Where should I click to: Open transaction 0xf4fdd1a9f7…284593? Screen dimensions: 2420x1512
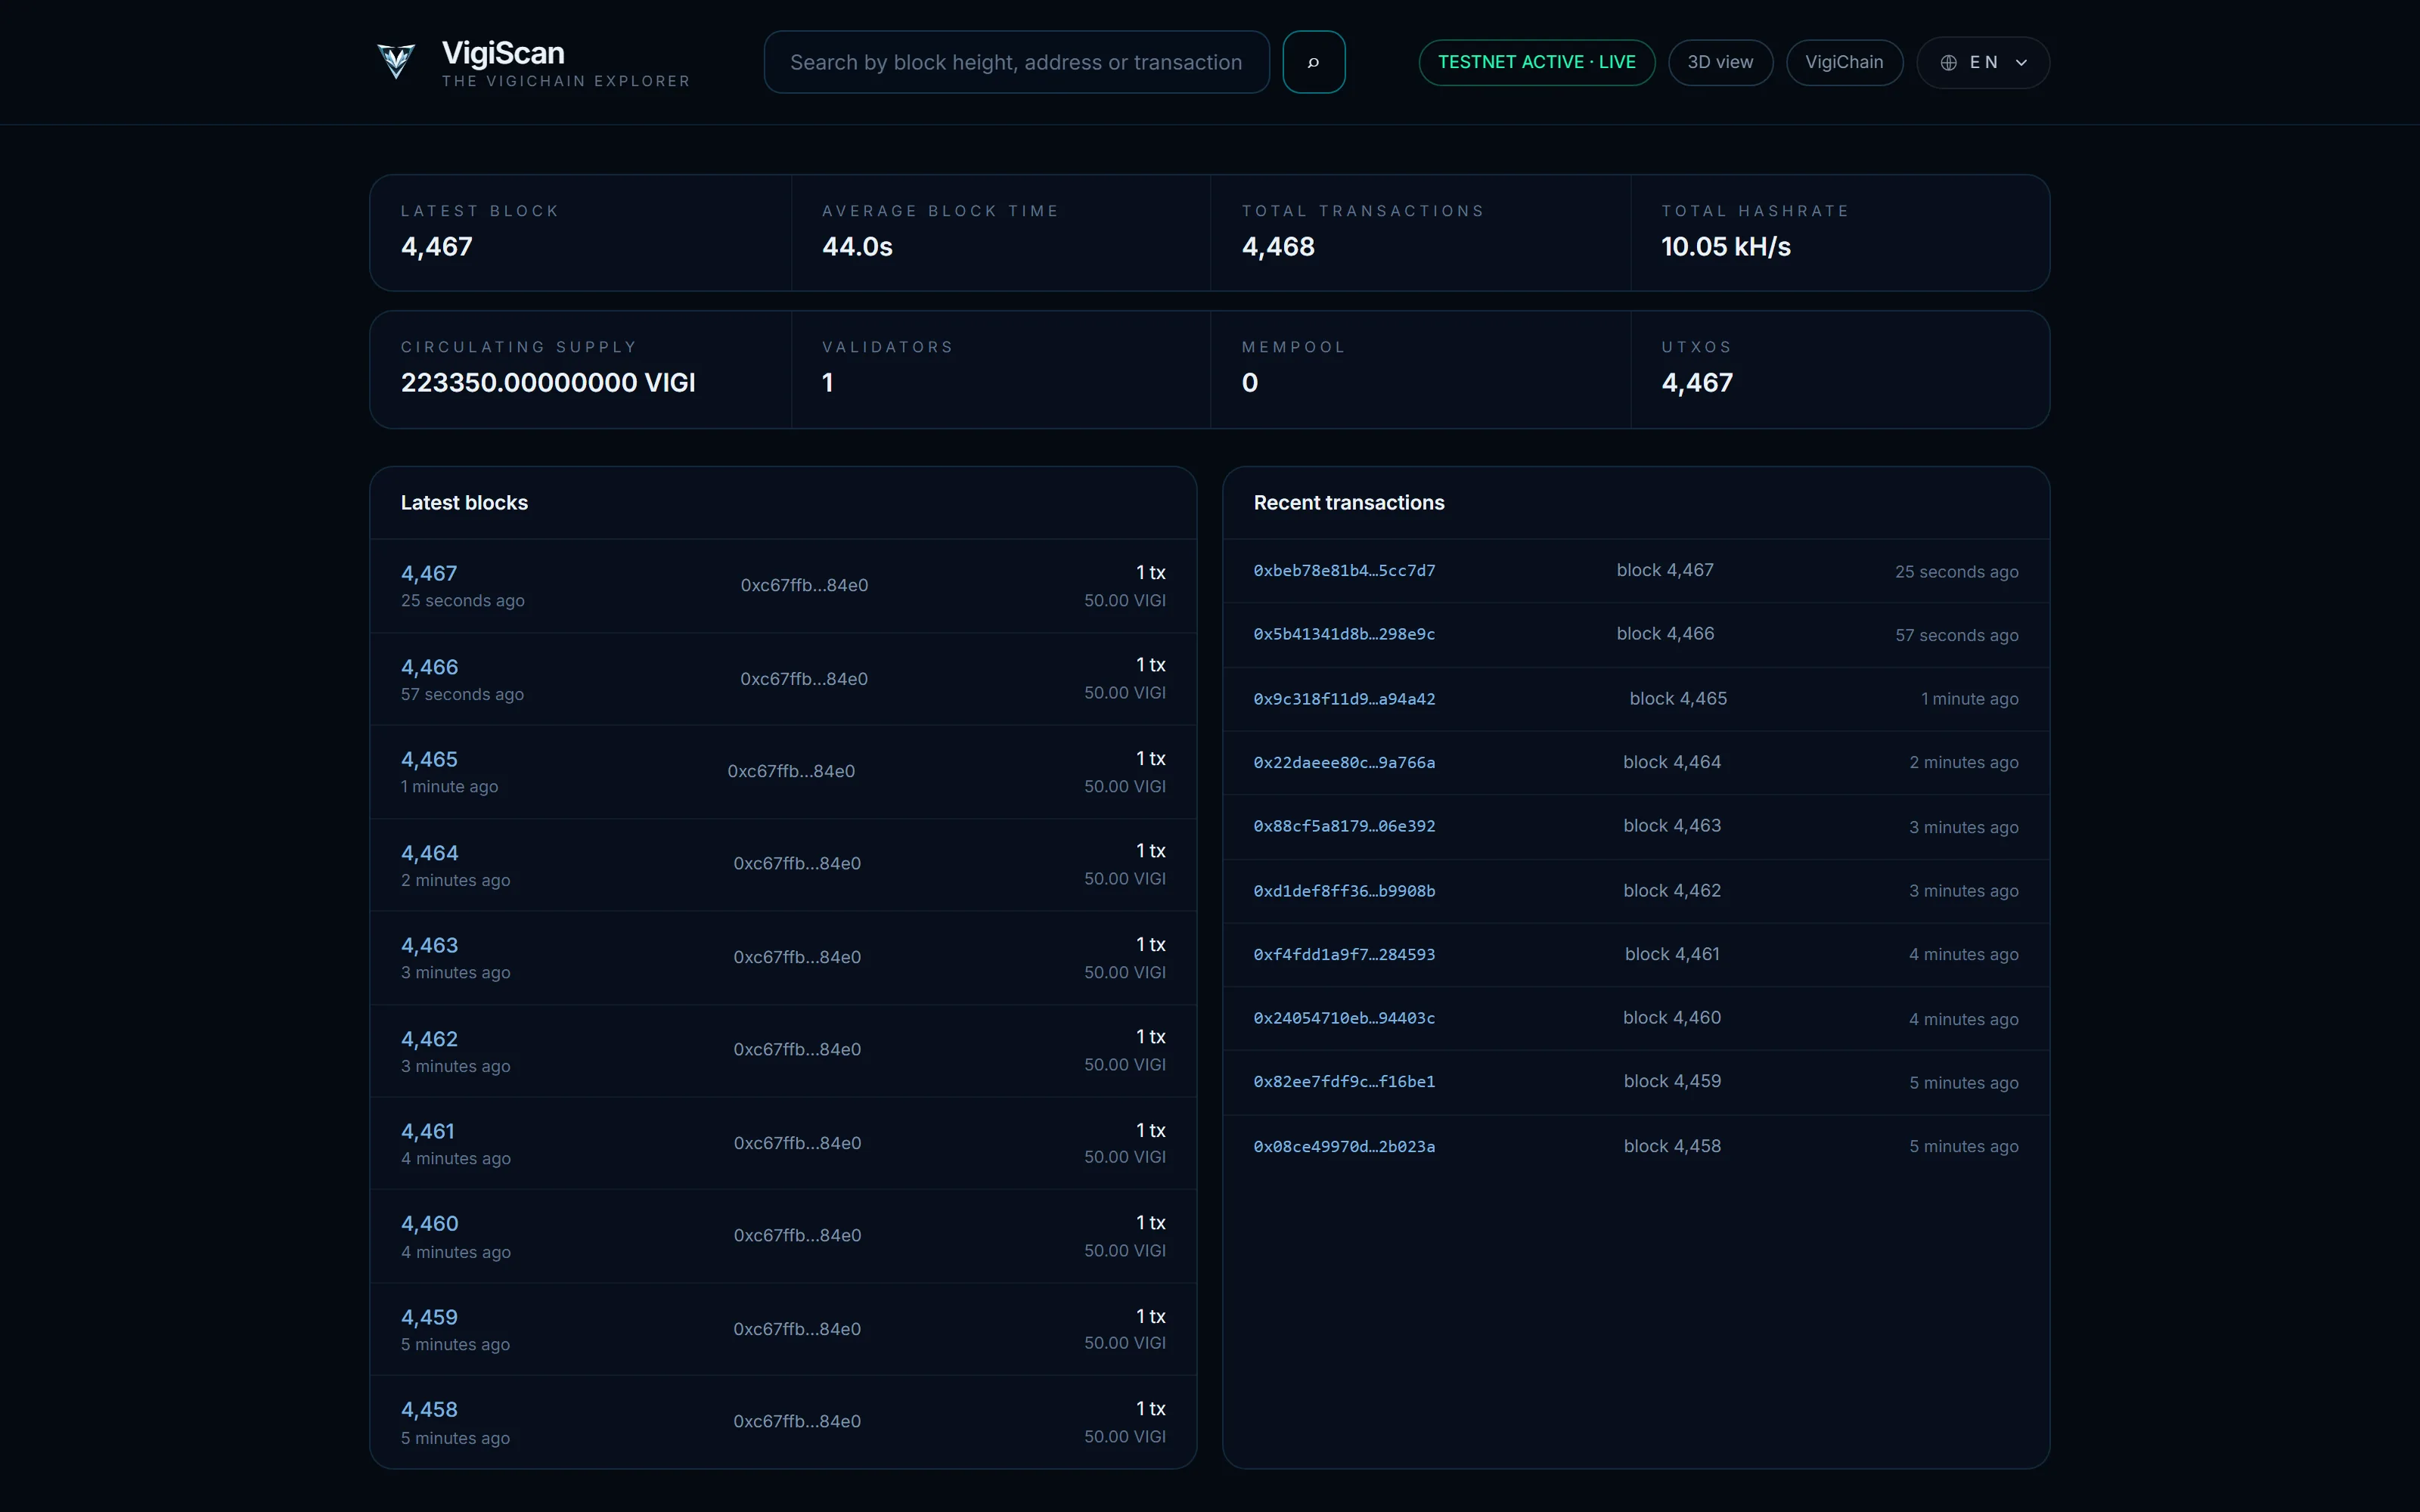click(x=1344, y=955)
